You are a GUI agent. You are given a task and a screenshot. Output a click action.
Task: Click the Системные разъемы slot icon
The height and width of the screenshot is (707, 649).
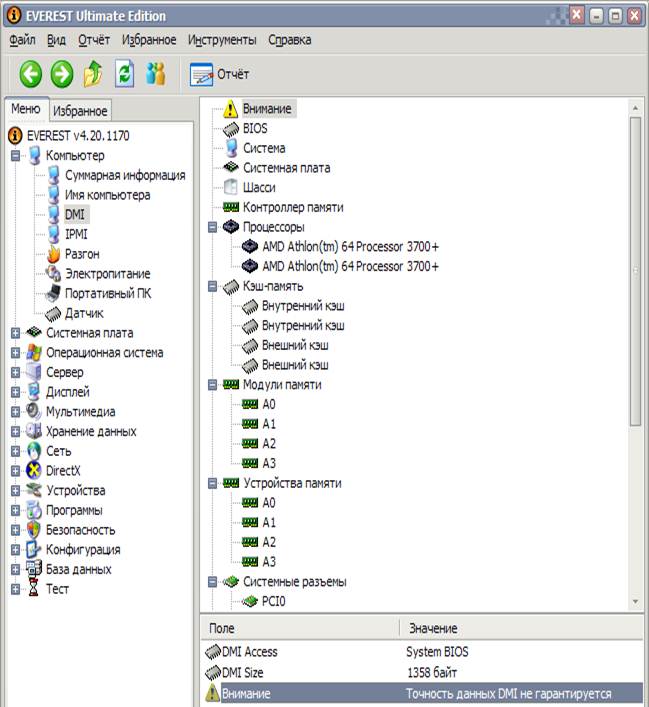pyautogui.click(x=231, y=581)
